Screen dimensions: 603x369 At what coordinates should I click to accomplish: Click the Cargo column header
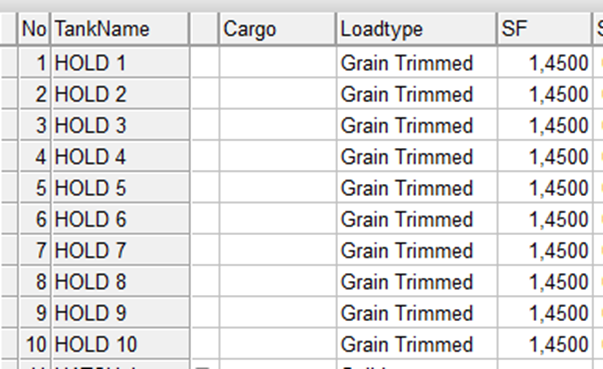[x=277, y=29]
